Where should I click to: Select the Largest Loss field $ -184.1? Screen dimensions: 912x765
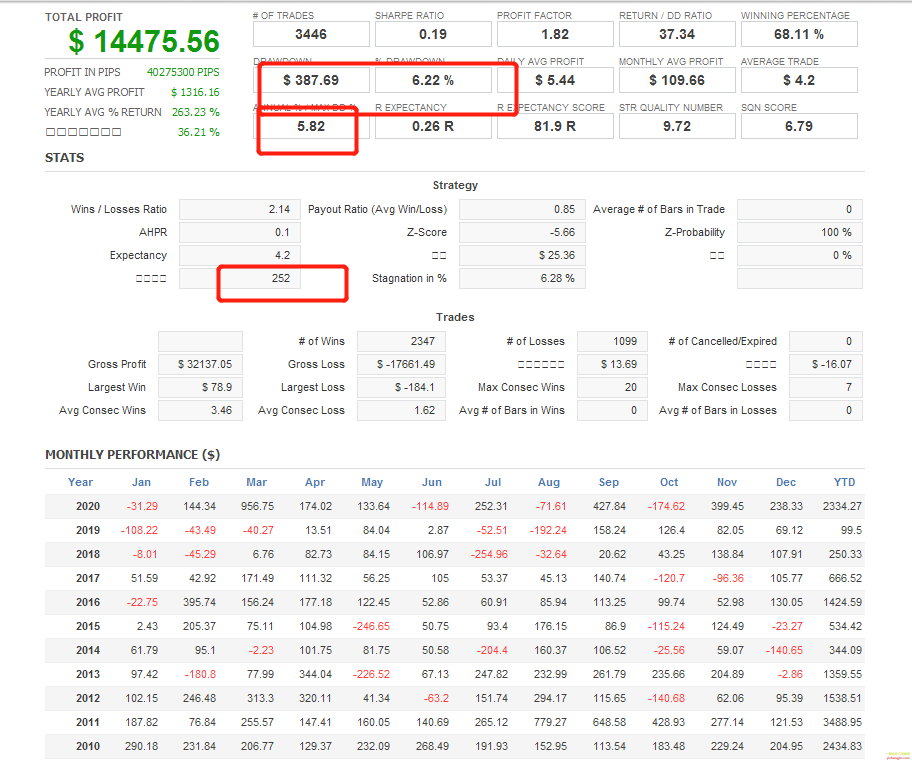[x=401, y=387]
